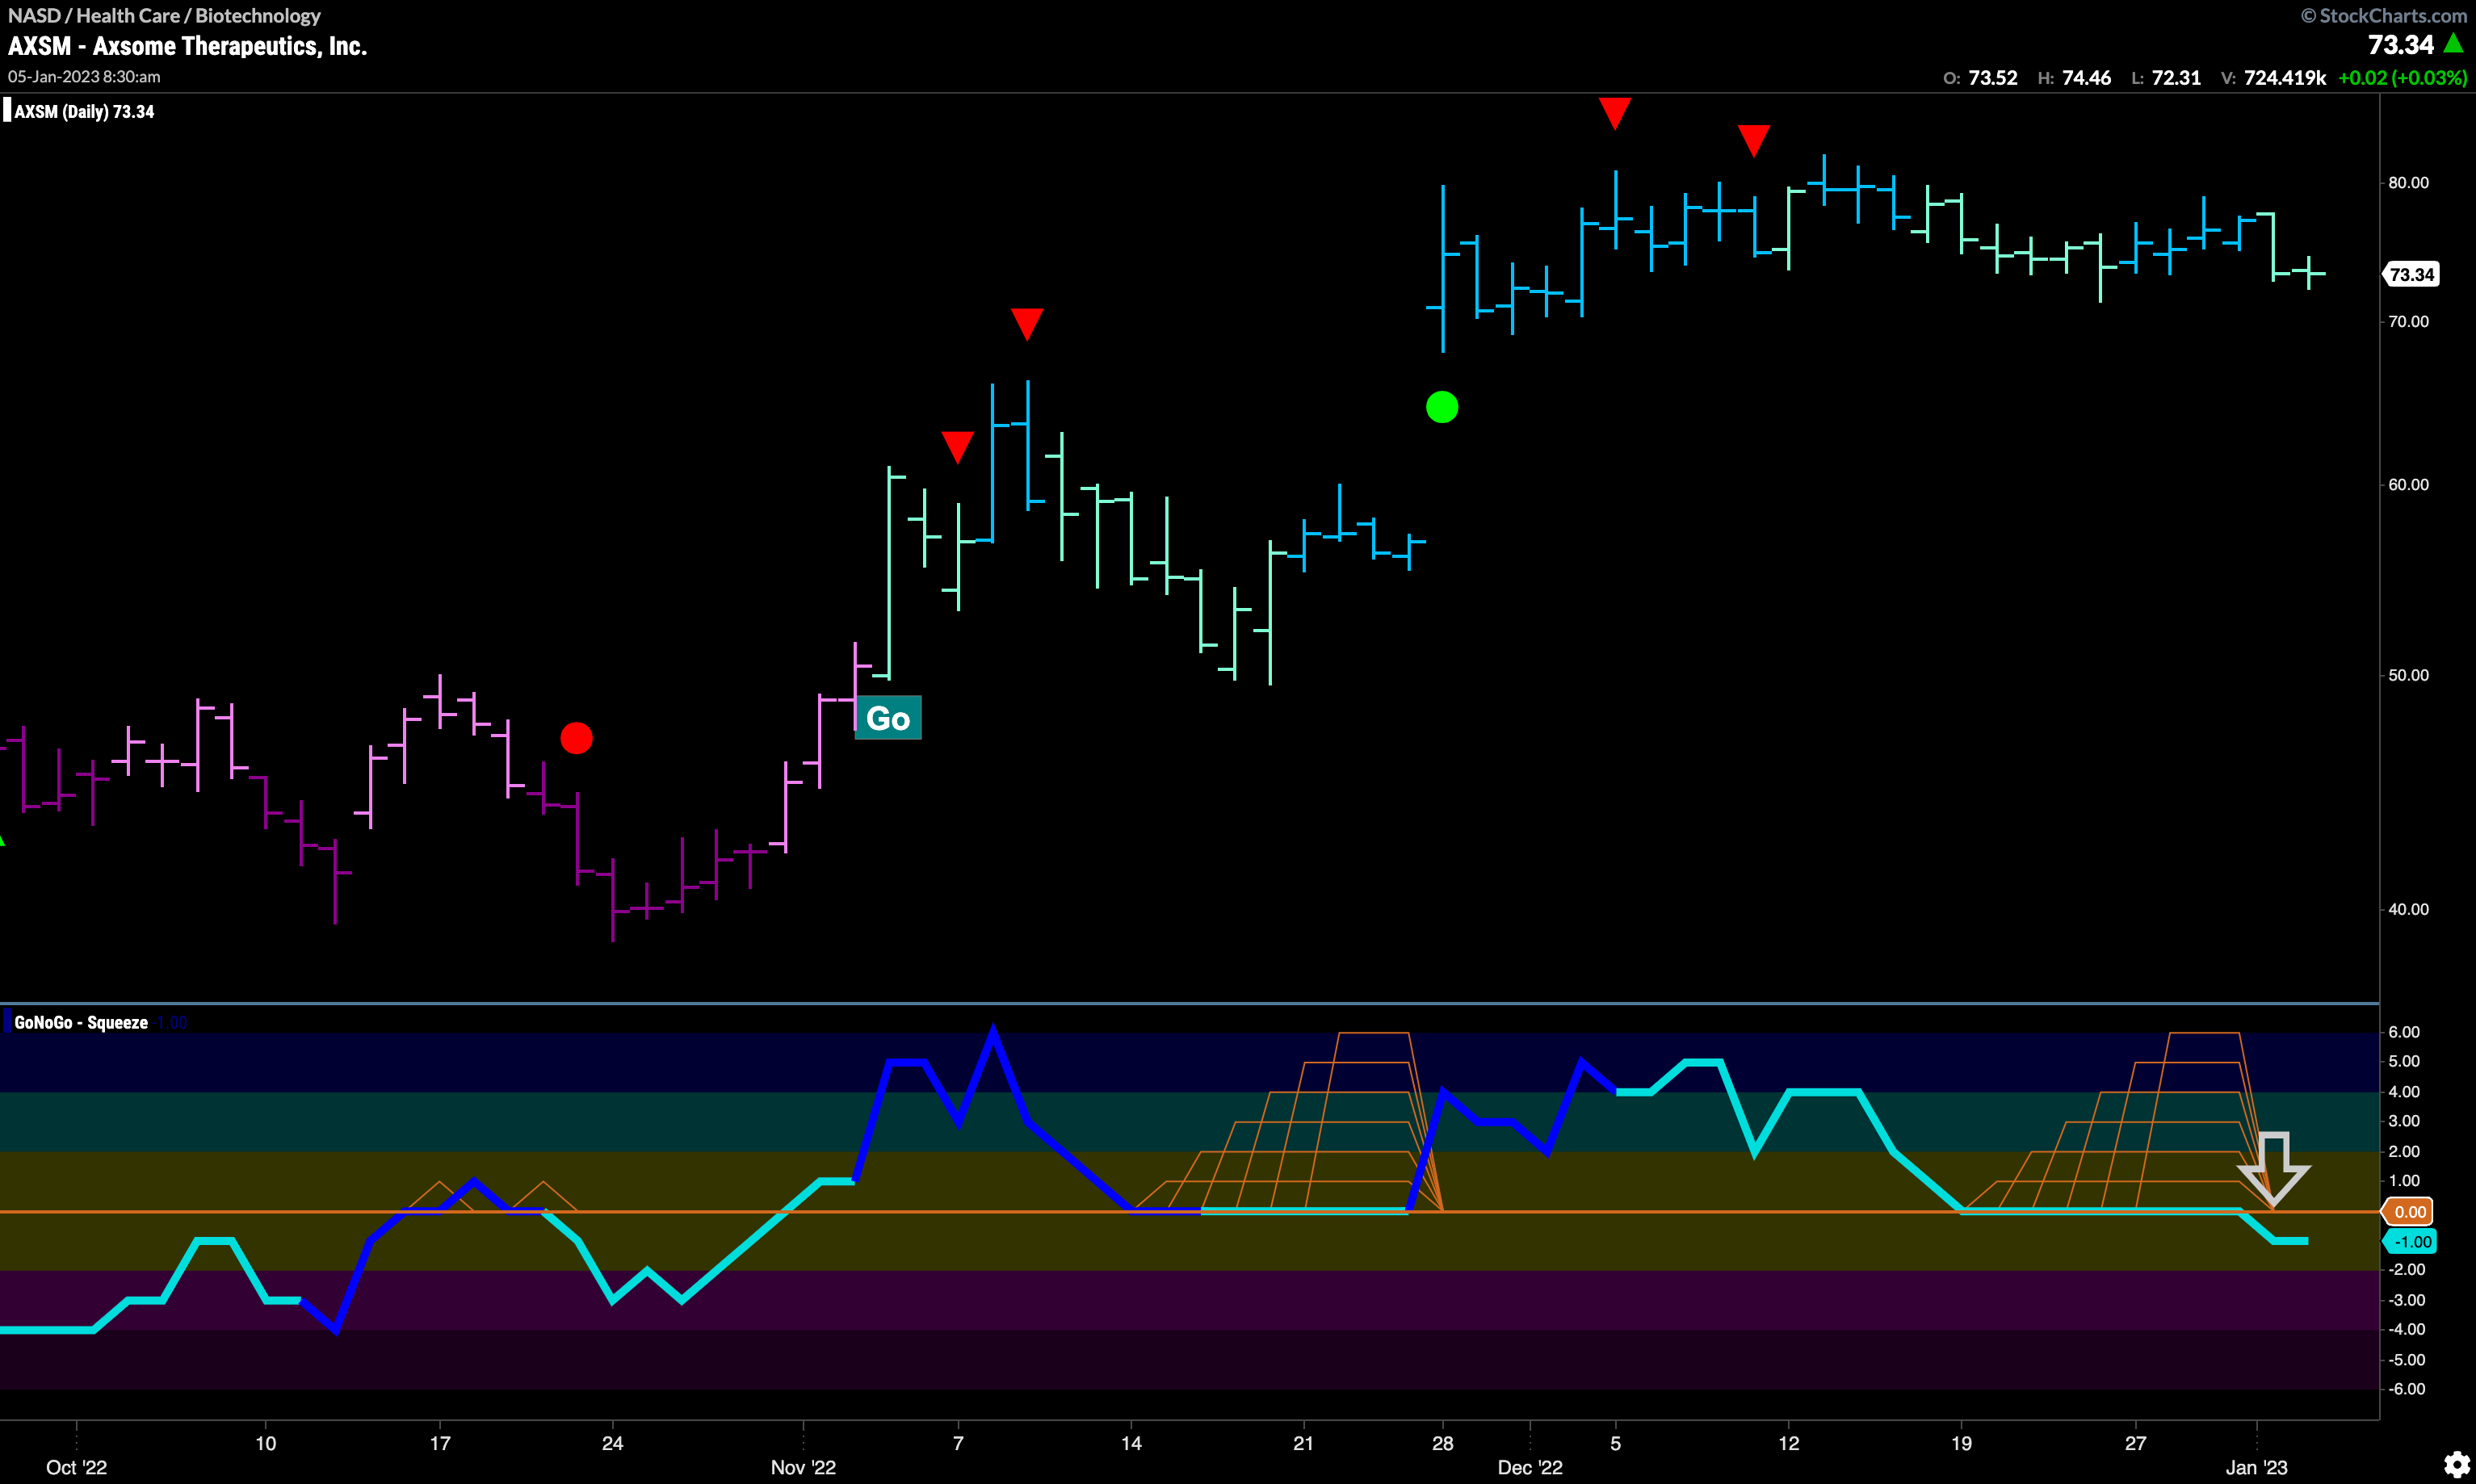Click the Dec '22 date axis label

coord(1529,1467)
